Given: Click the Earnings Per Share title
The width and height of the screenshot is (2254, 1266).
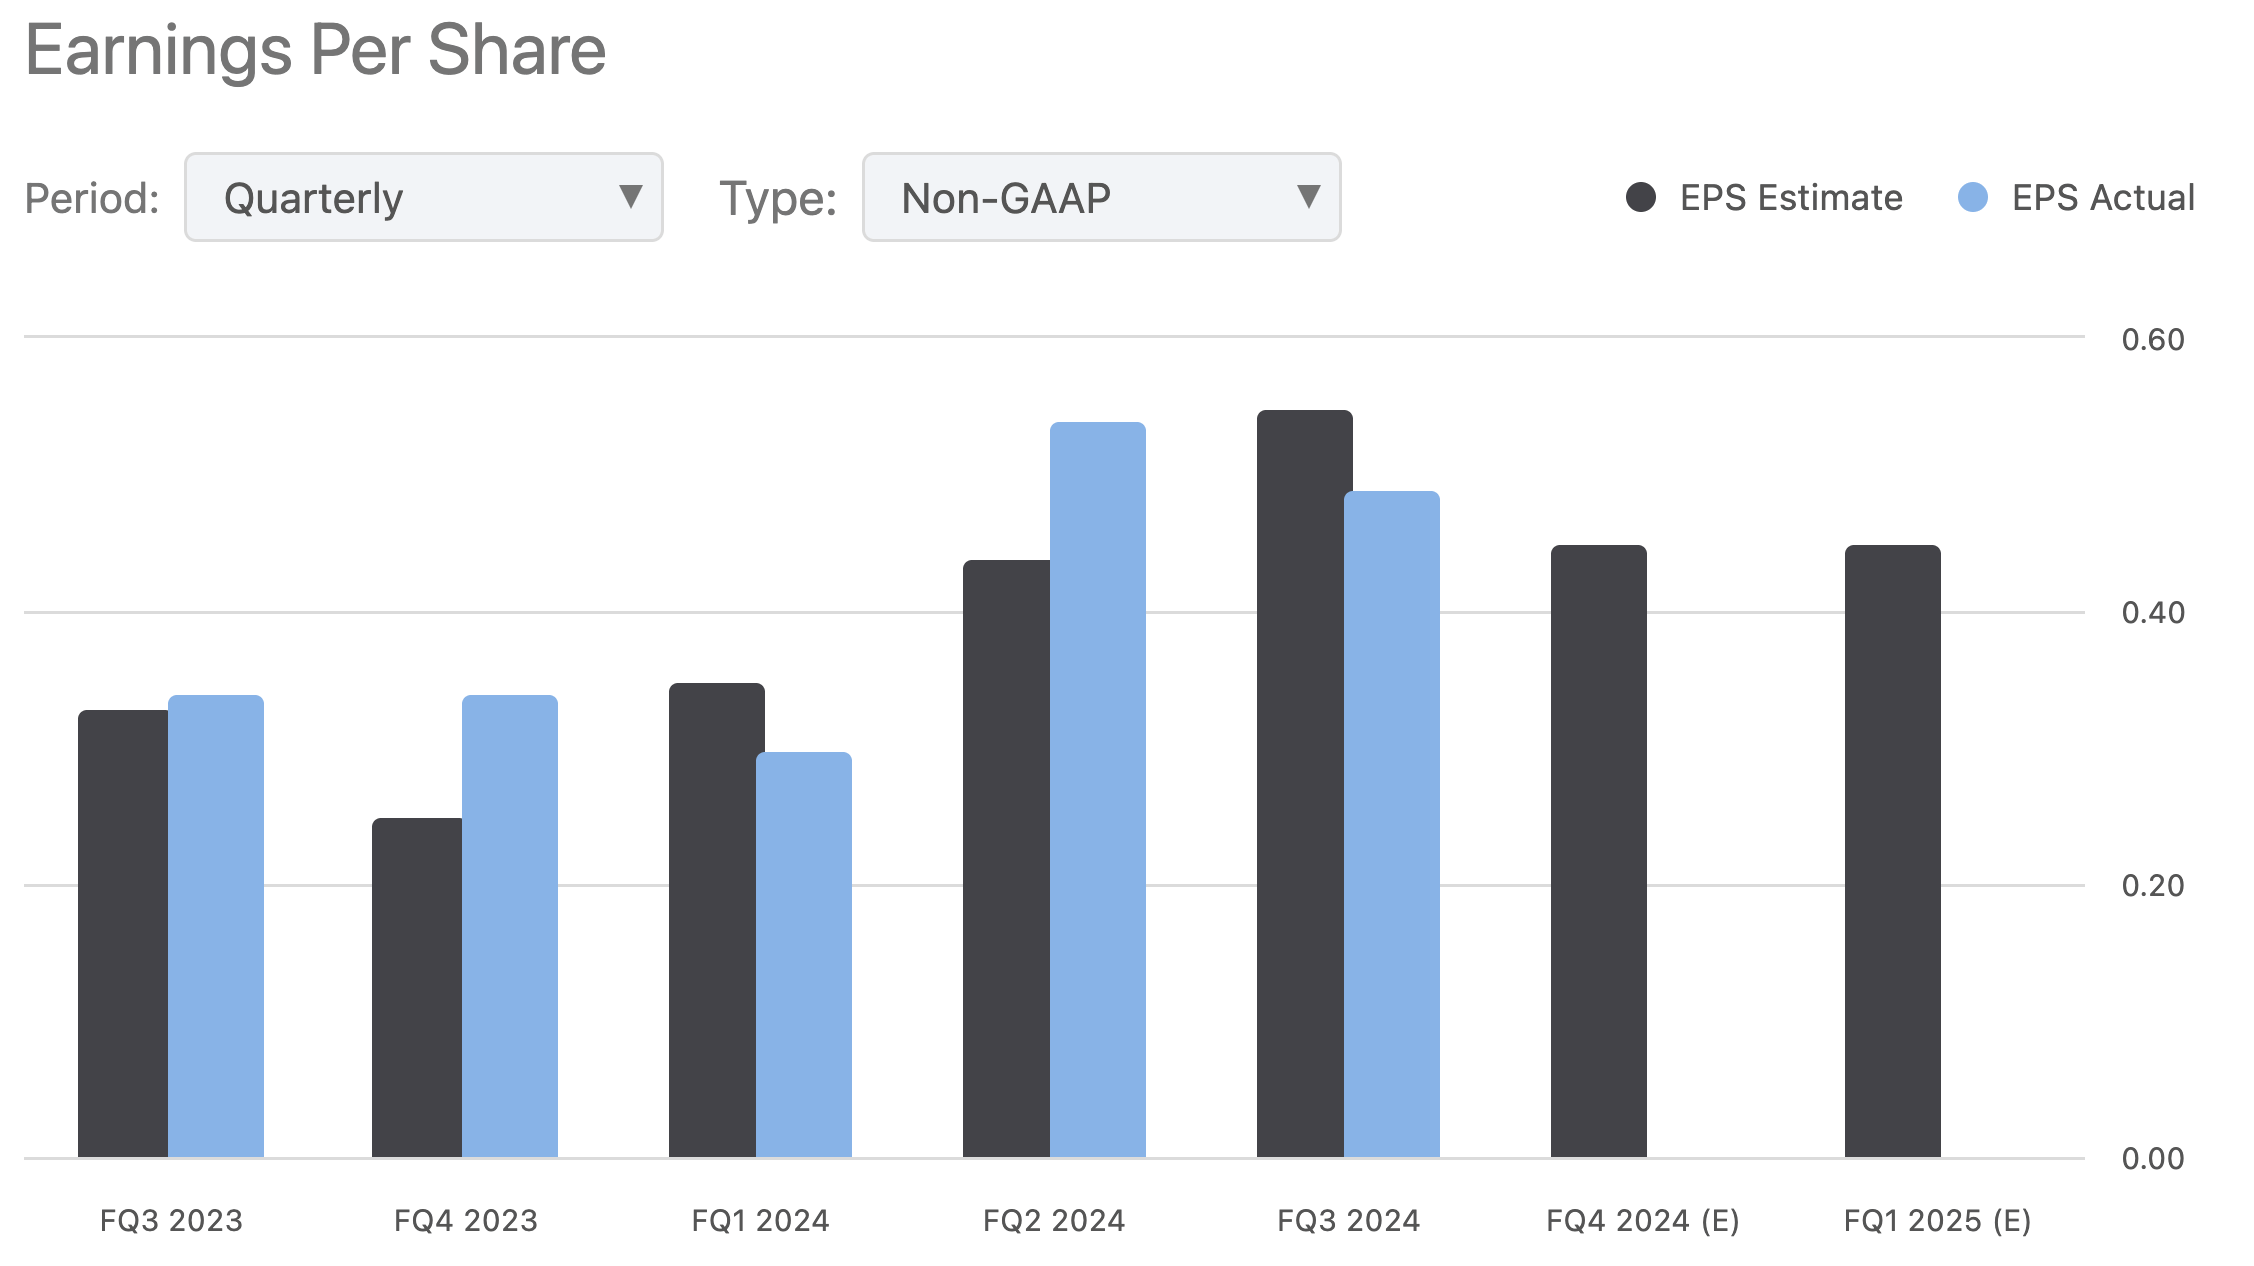Looking at the screenshot, I should 316,48.
